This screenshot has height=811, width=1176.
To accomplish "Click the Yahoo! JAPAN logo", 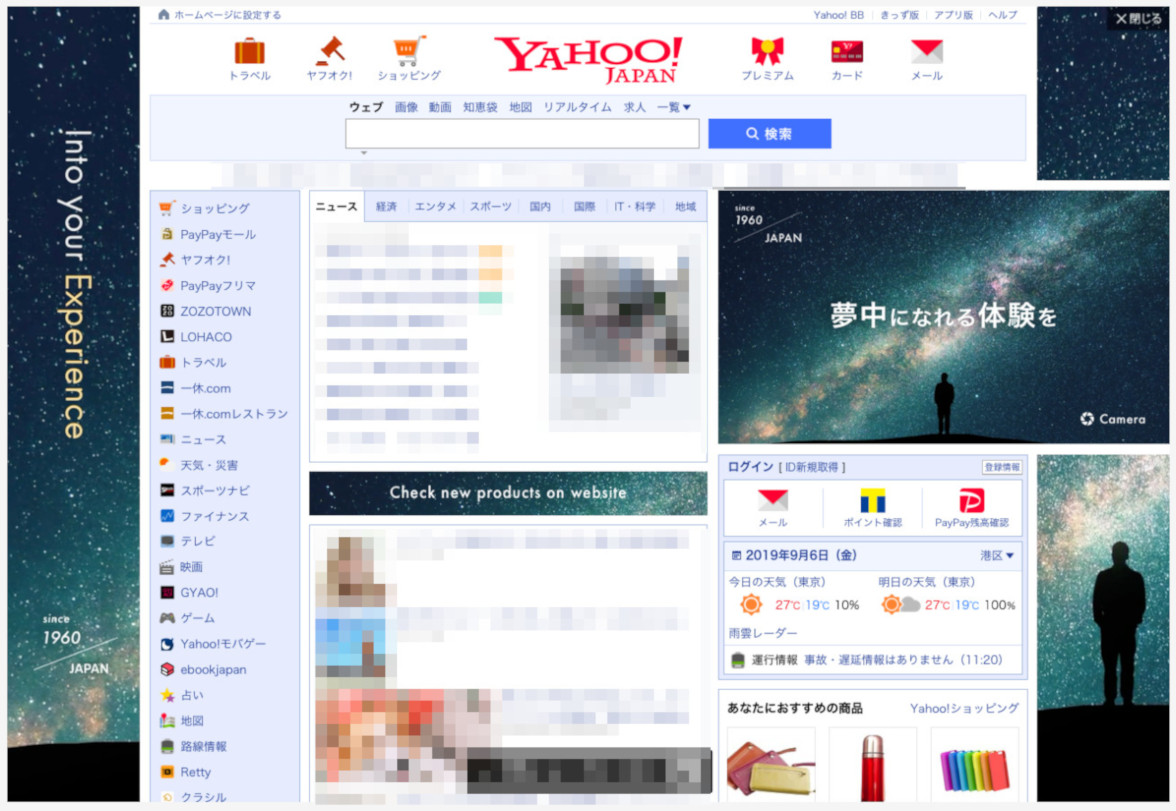I will tap(588, 59).
